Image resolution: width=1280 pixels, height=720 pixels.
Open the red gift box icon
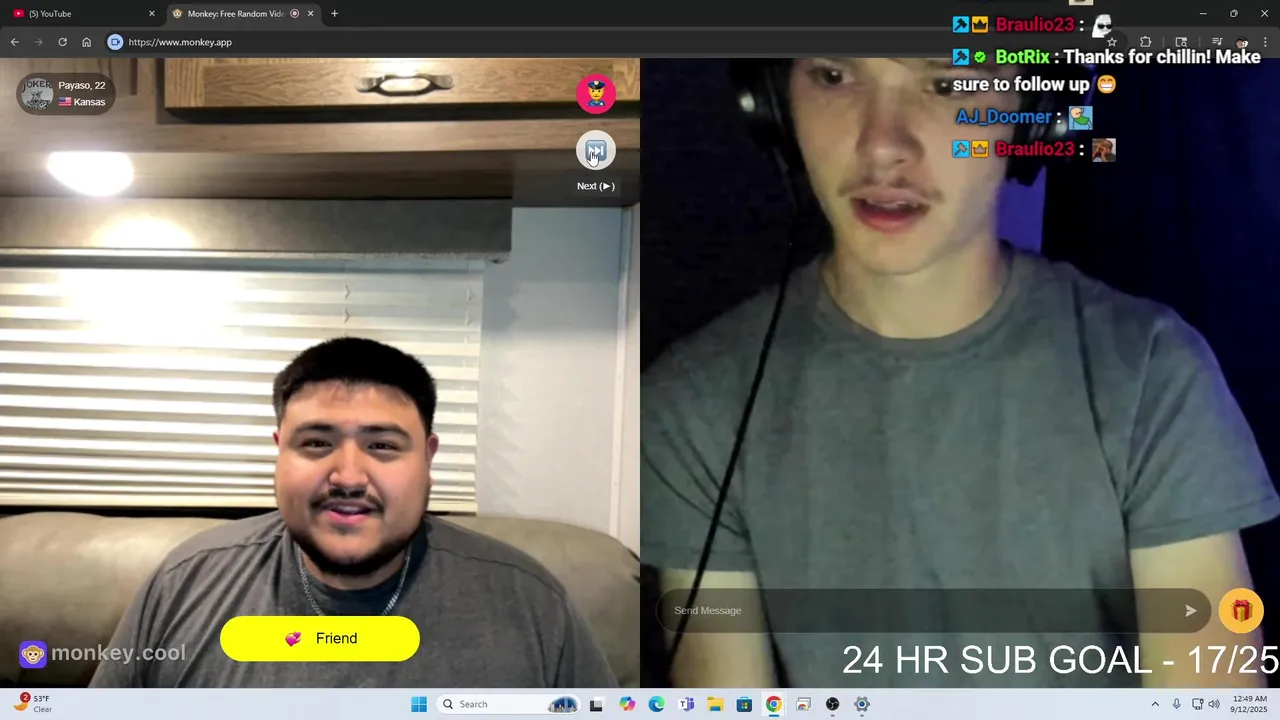point(1241,611)
